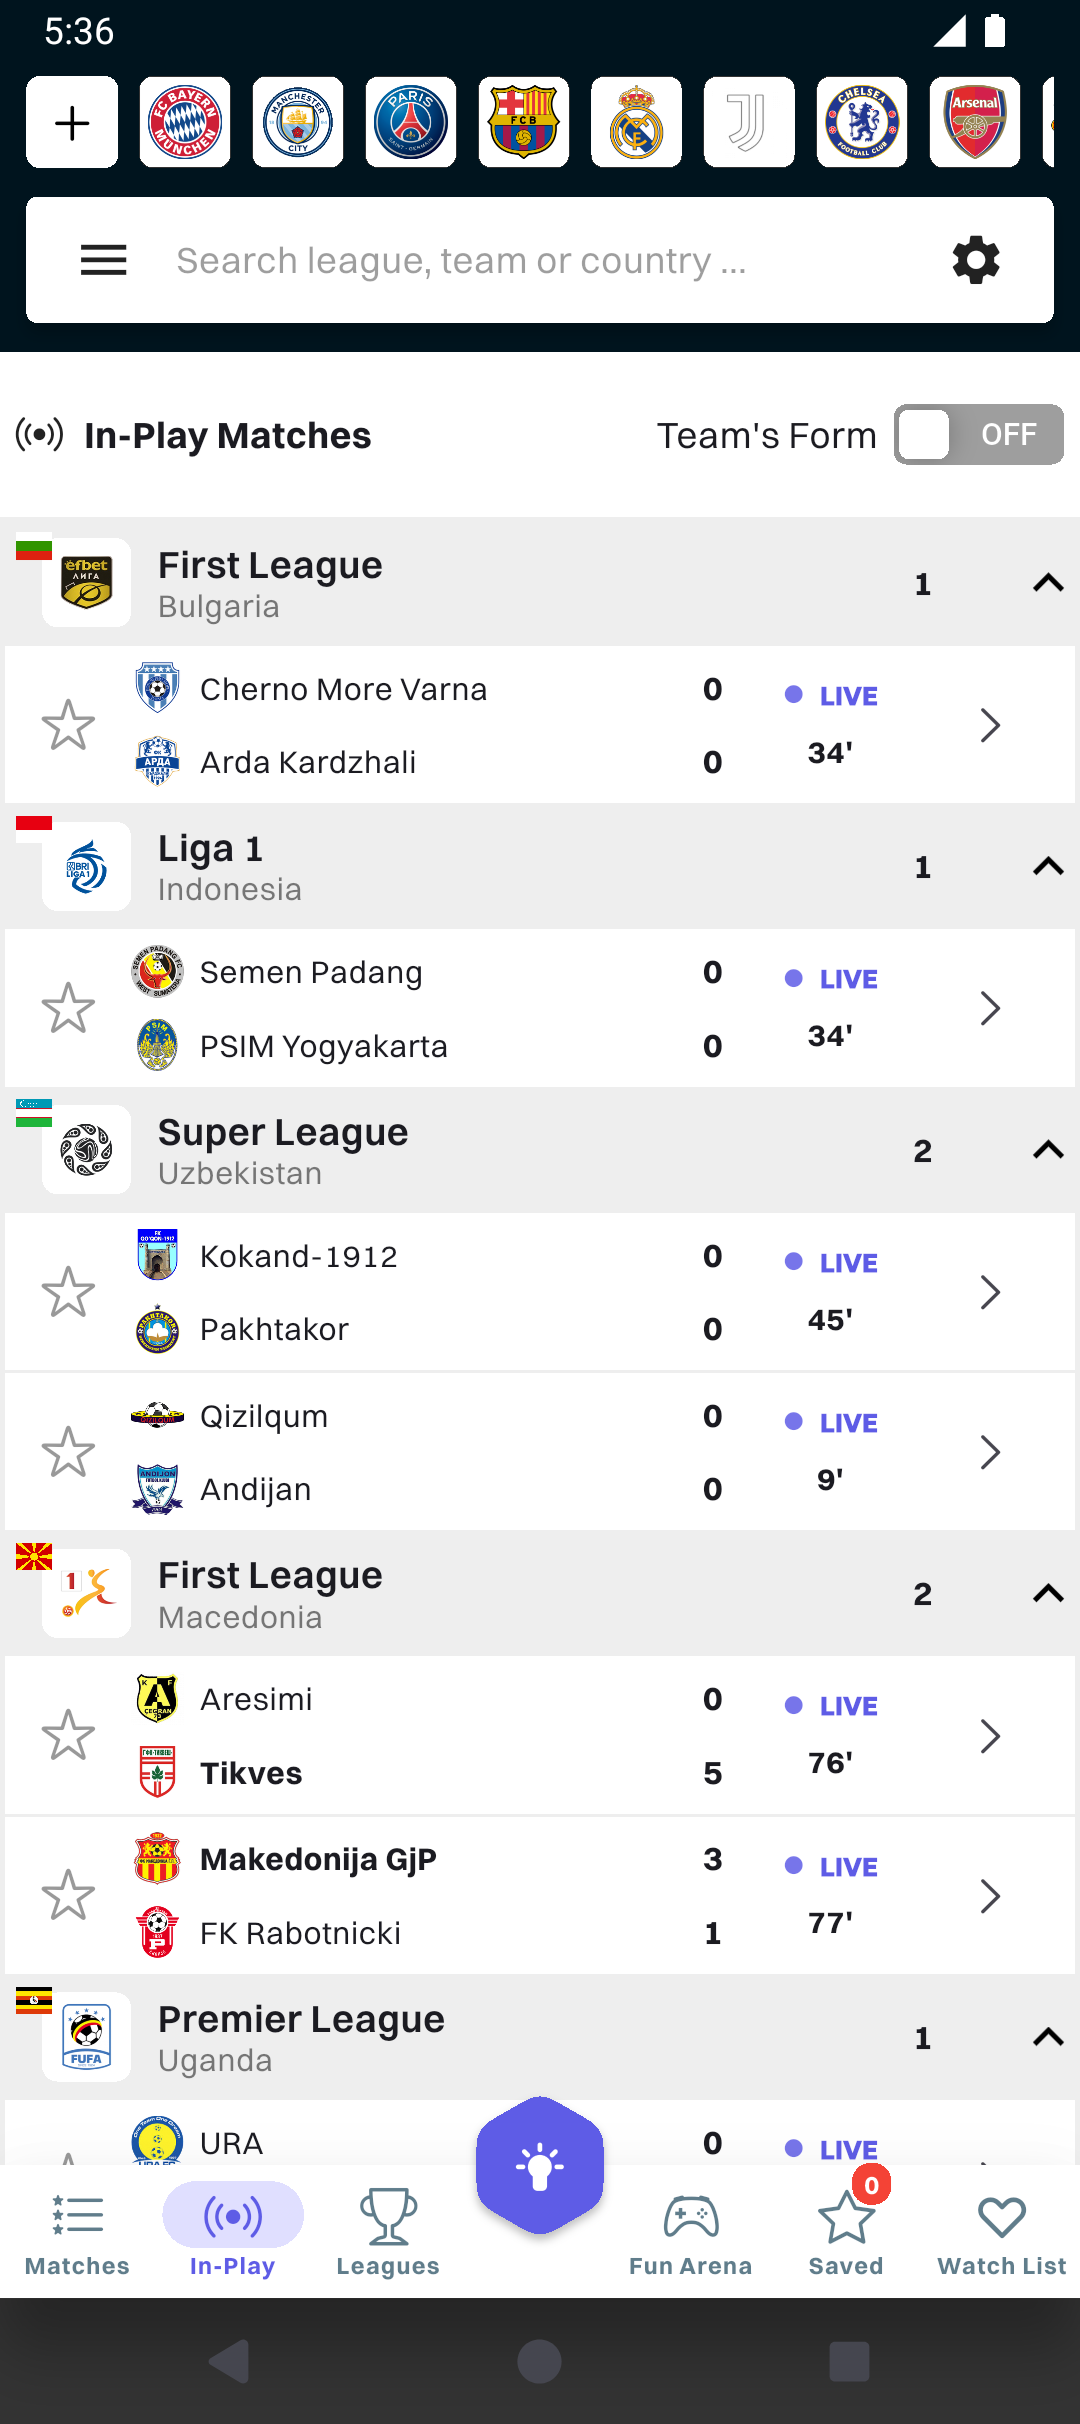The height and width of the screenshot is (2424, 1080).
Task: Select the Chelsea team badge
Action: click(x=862, y=122)
